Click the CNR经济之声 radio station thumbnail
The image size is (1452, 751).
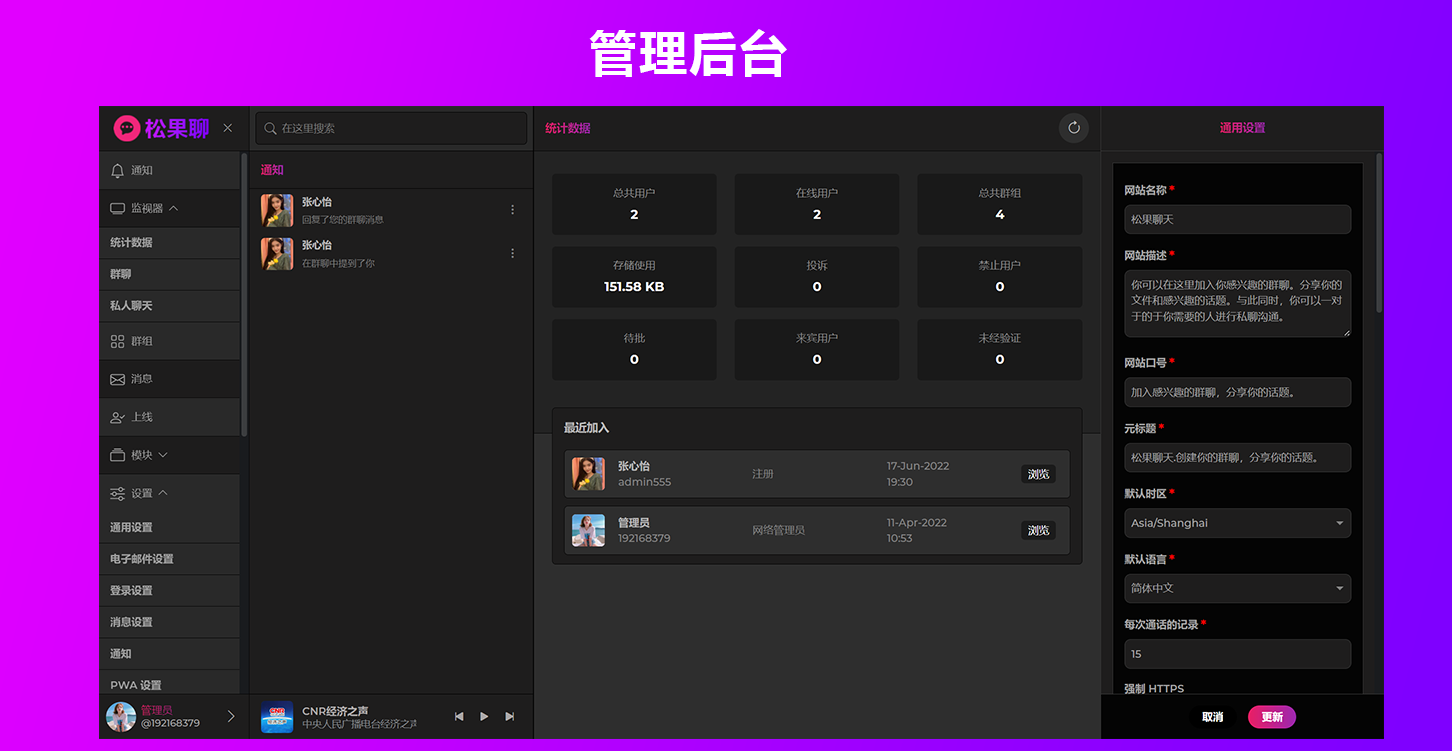point(277,717)
